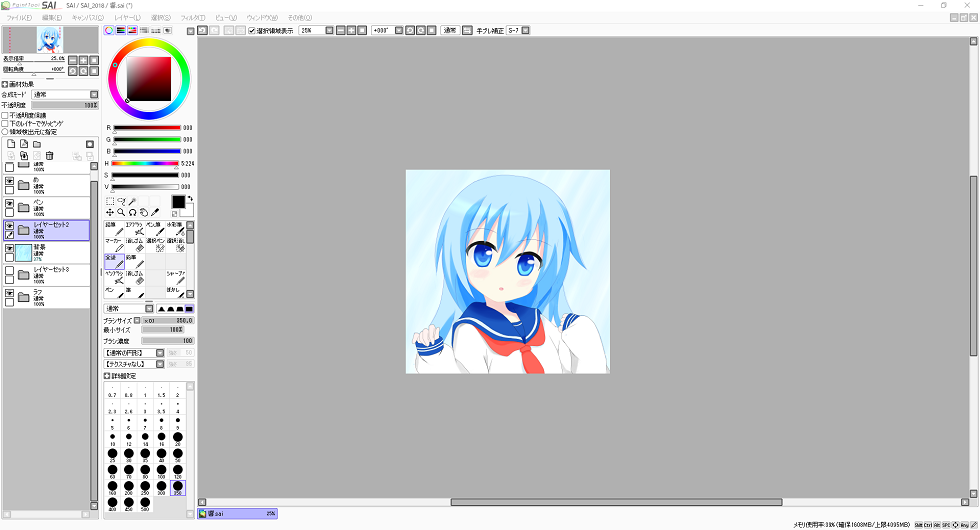Open the レイヤー menu
This screenshot has height=530, width=980.
coord(128,18)
